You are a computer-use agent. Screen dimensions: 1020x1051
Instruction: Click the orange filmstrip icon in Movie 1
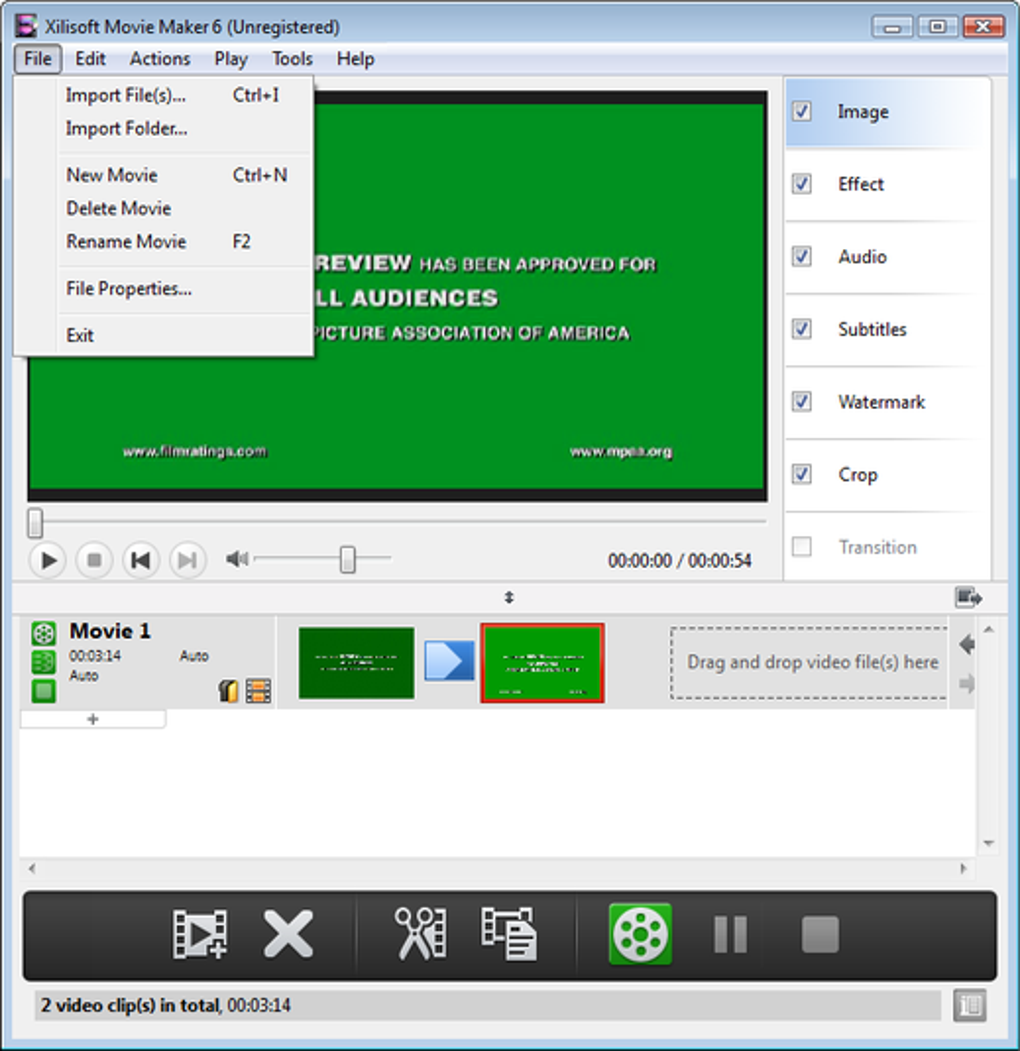(259, 690)
